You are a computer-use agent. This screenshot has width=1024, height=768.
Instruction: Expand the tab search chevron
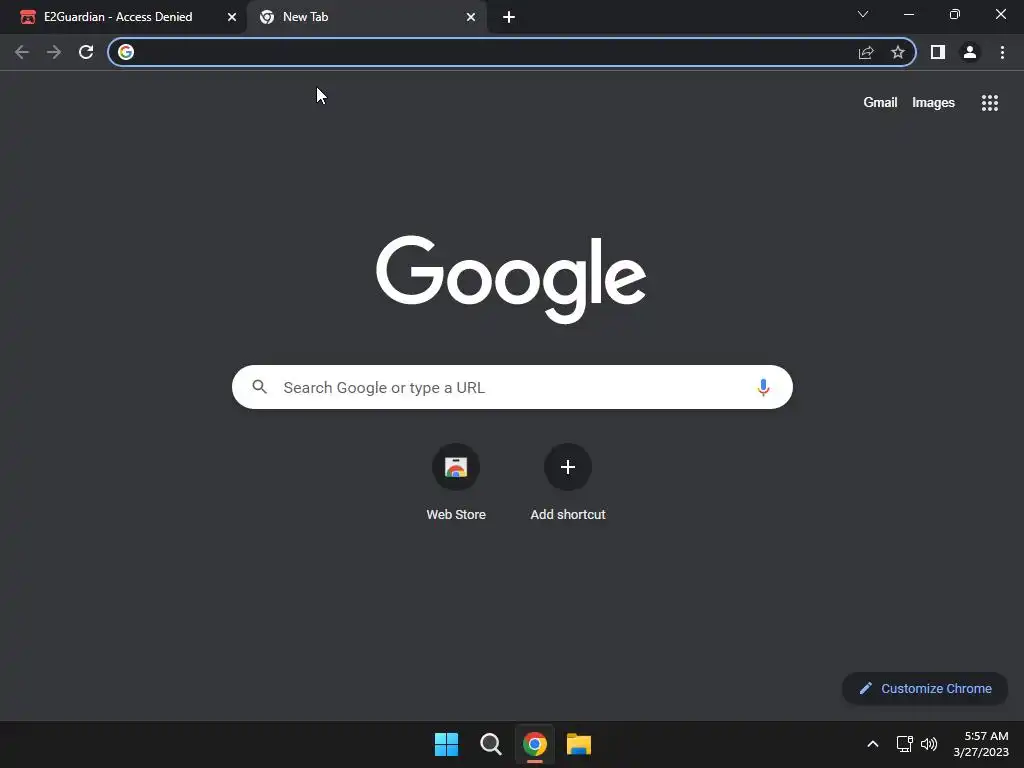coord(863,14)
